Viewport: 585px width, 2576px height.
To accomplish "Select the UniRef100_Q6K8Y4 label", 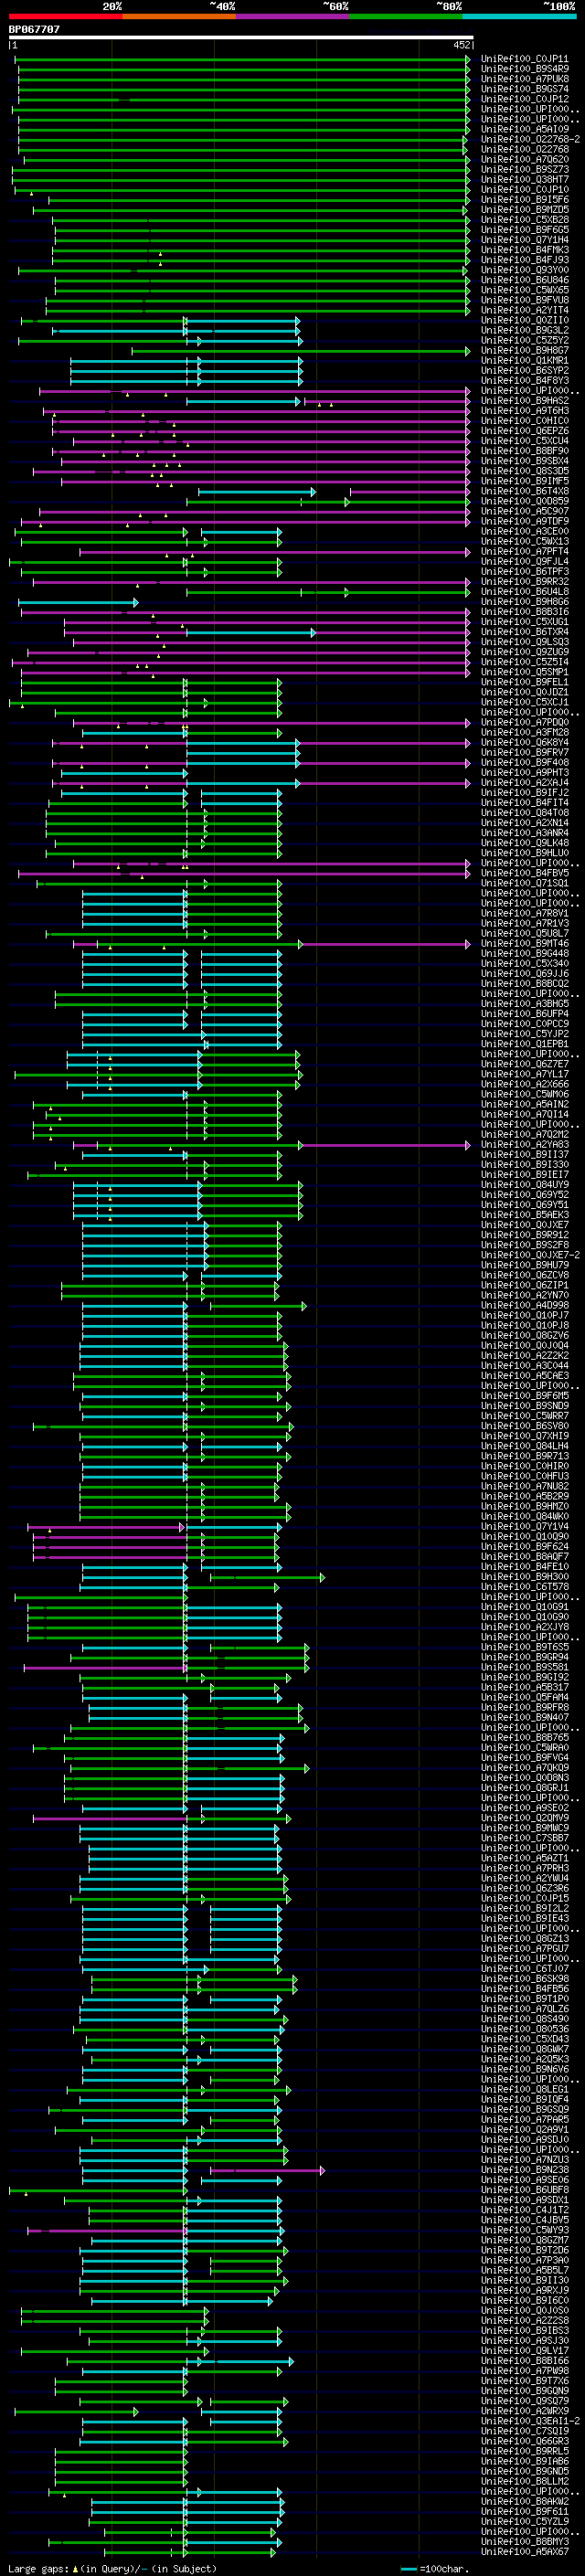I will point(524,743).
